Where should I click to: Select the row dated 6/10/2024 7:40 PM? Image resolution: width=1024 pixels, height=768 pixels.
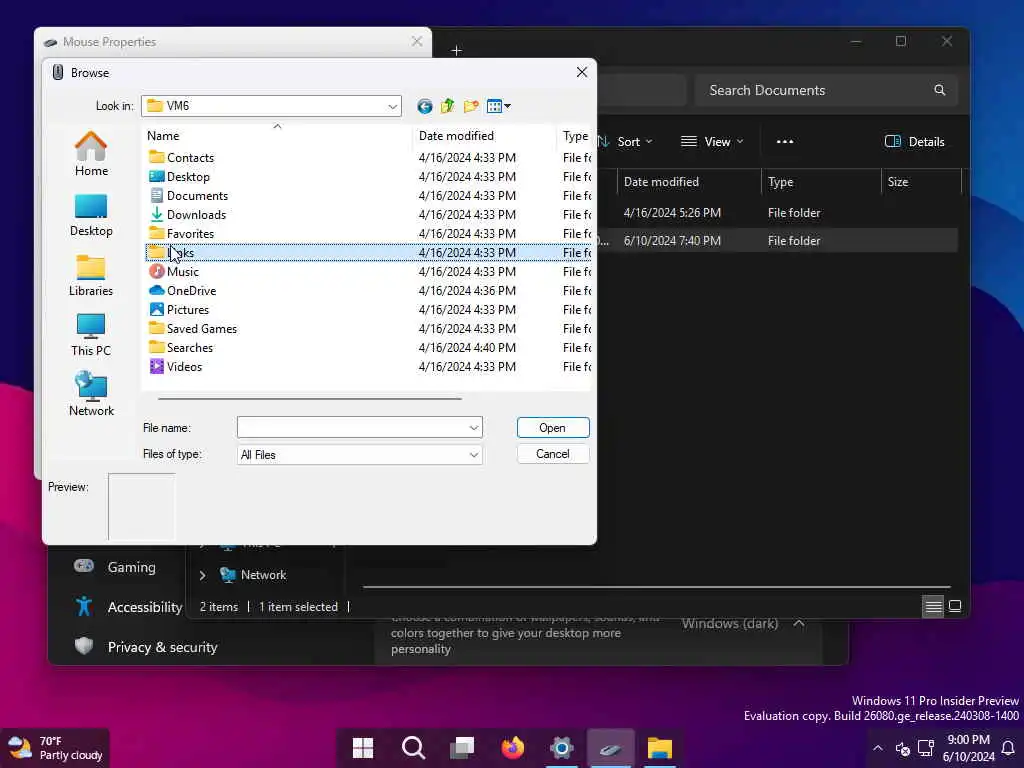777,240
